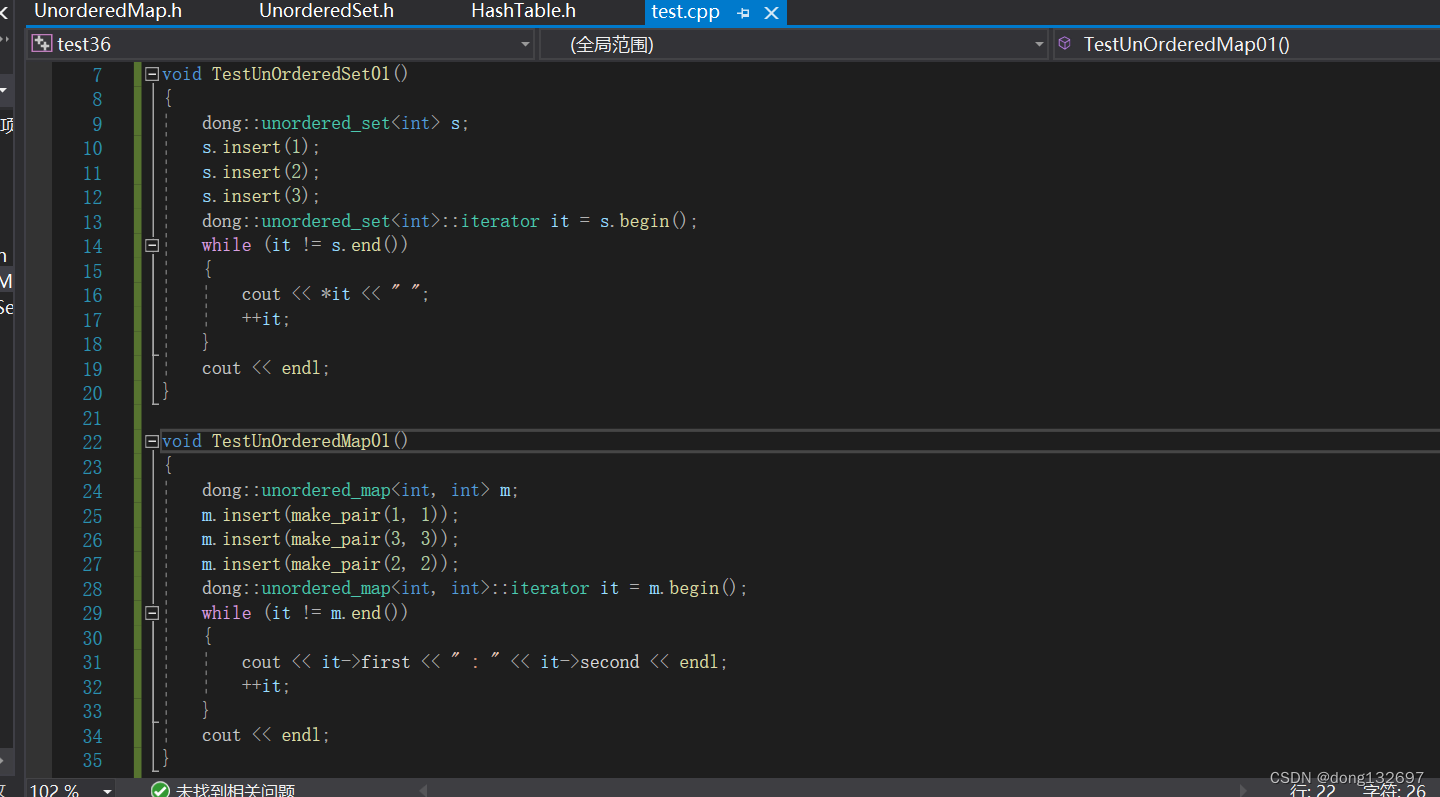Click cout << endl; on line 34
Screen dimensions: 1440x797
265,735
